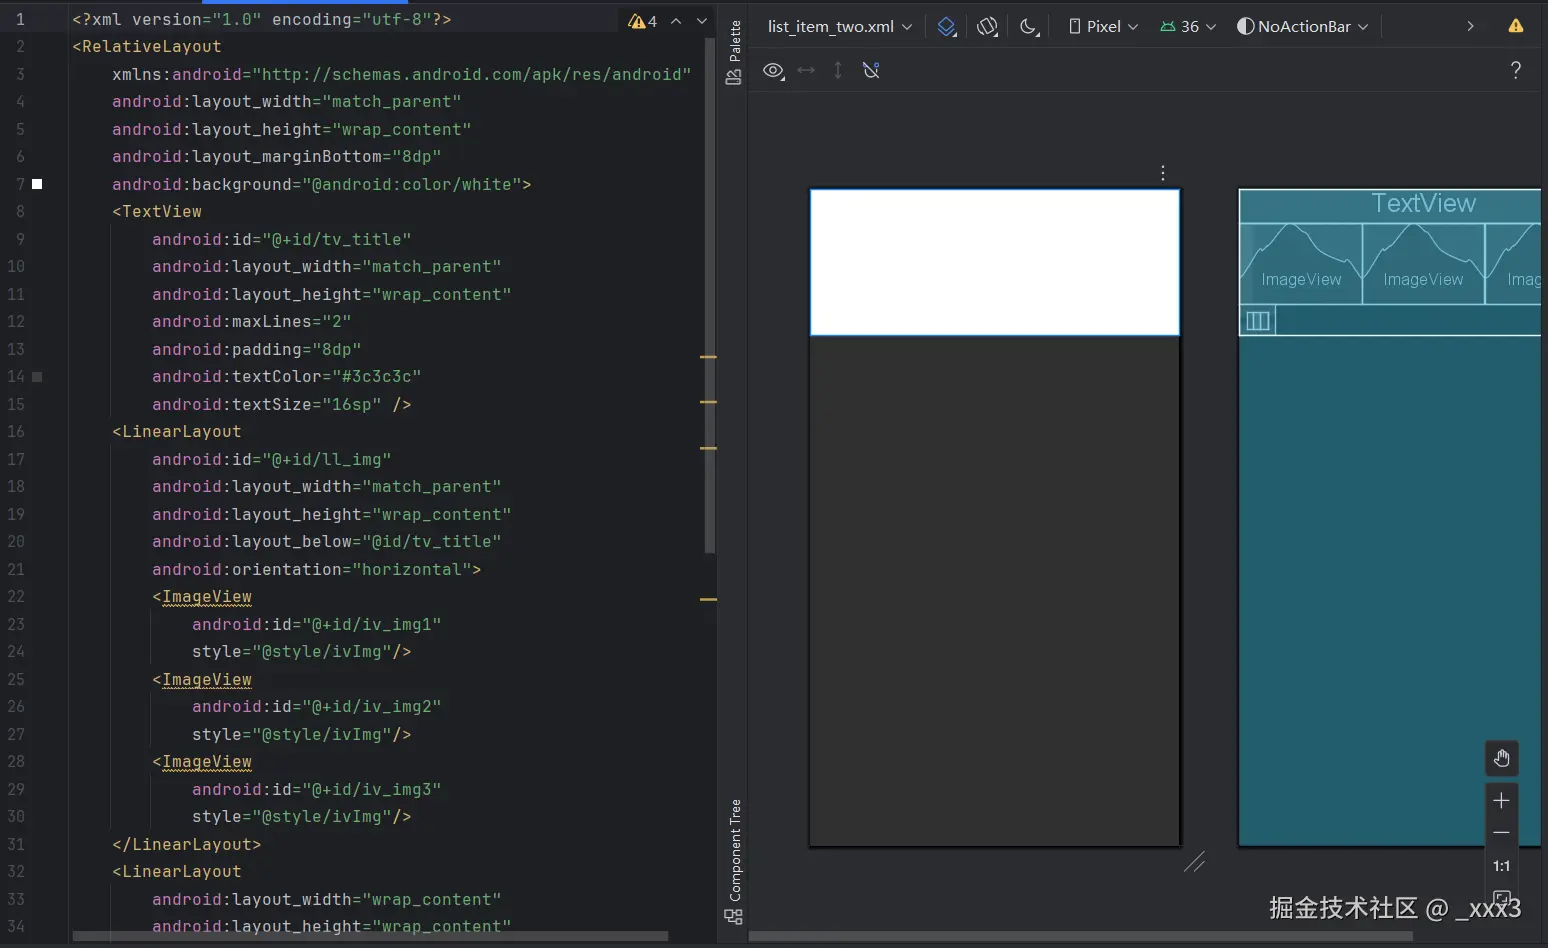Click the preview resize handle corner
The height and width of the screenshot is (948, 1548).
click(x=1194, y=862)
